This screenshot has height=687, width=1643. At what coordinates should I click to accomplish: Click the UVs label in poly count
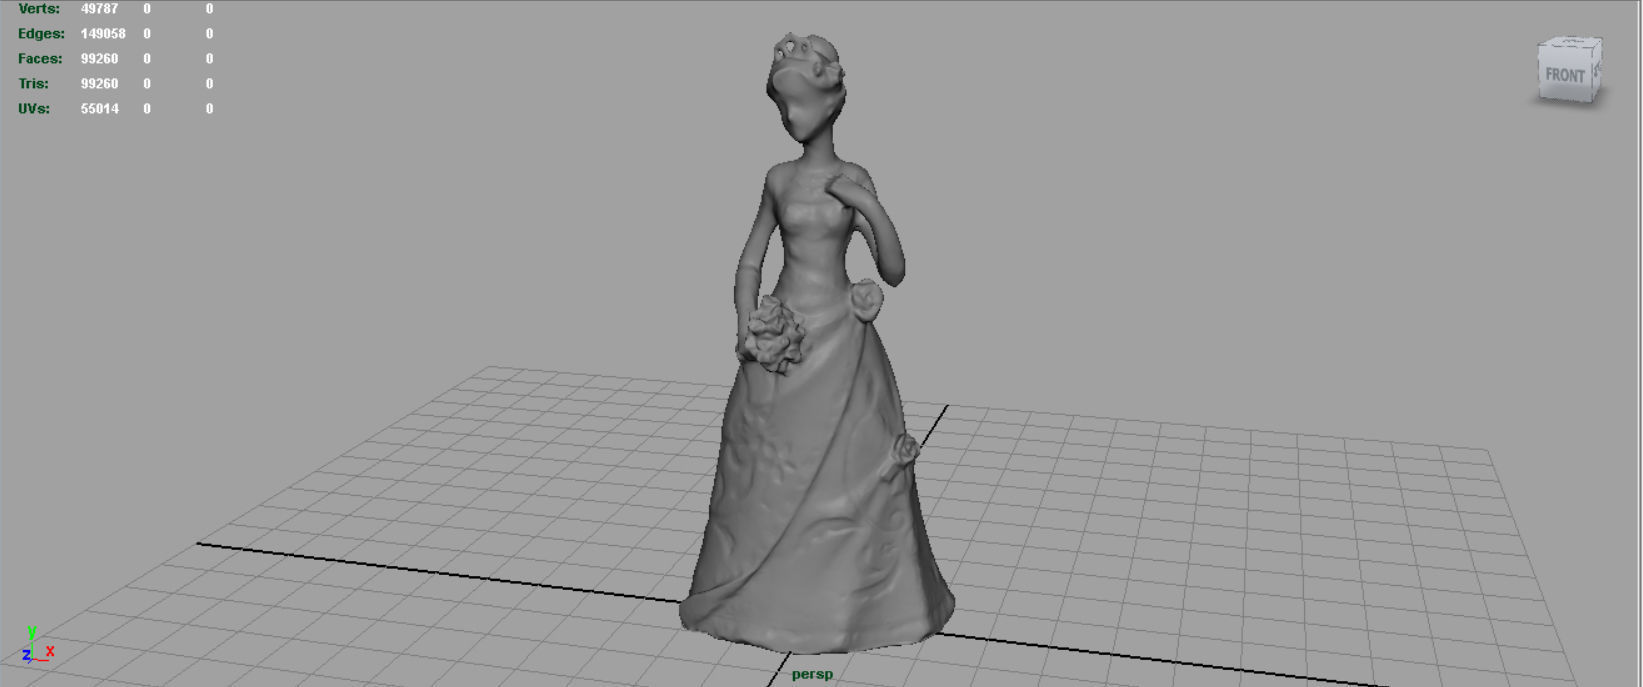[34, 108]
